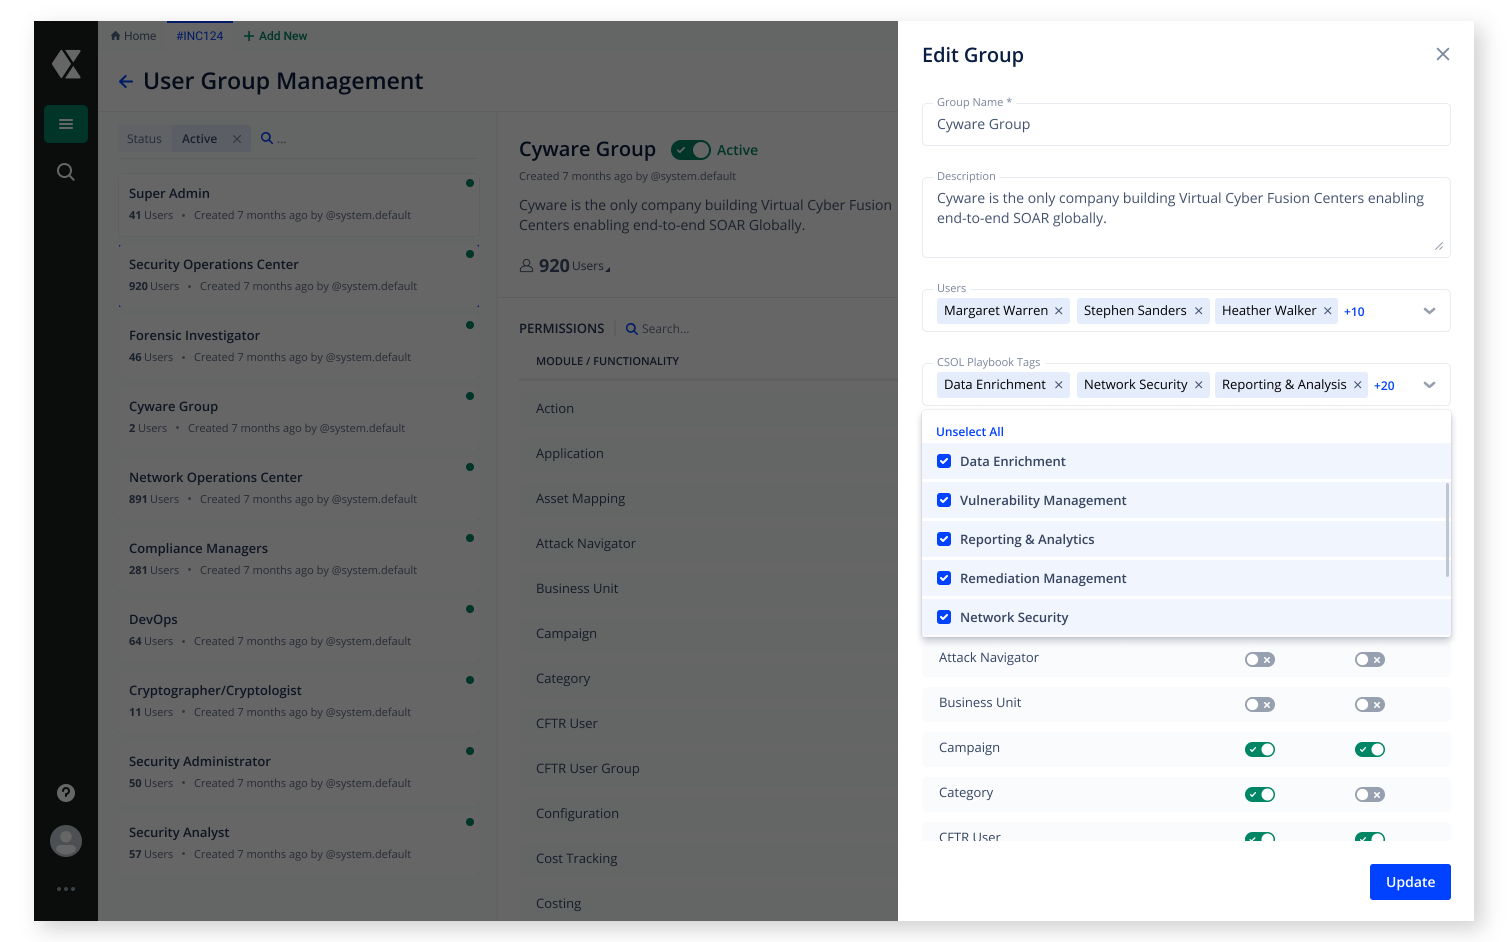This screenshot has height=942, width=1508.
Task: Open the Status filter selector
Action: tap(144, 139)
